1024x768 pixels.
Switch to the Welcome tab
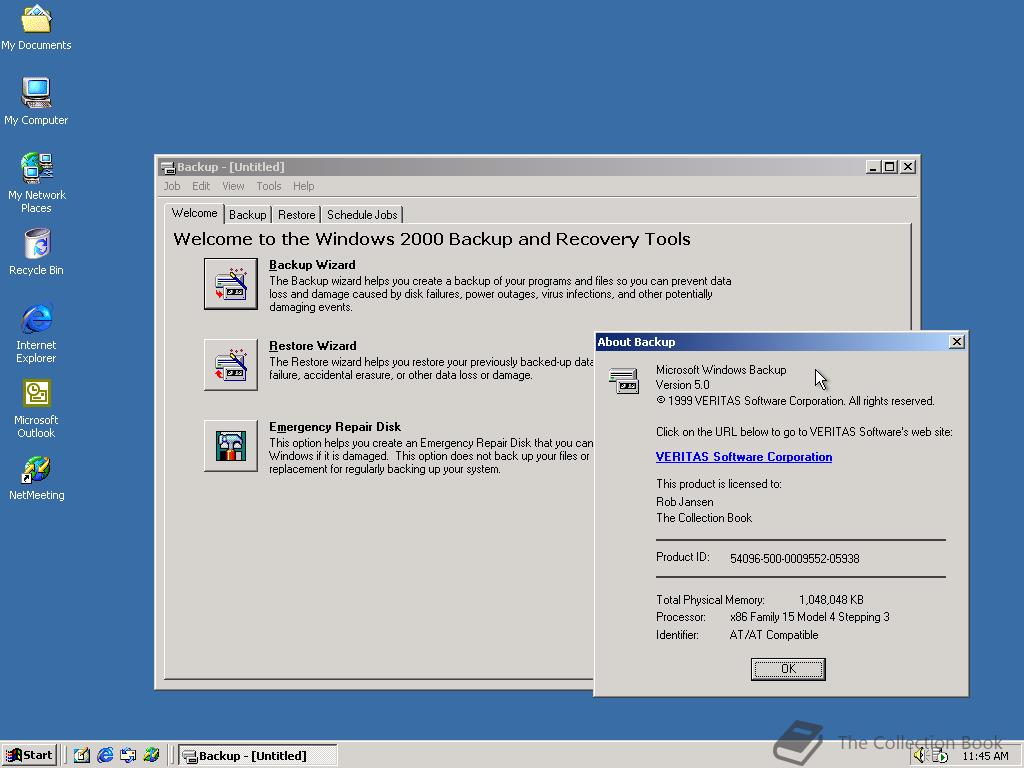[x=195, y=214]
